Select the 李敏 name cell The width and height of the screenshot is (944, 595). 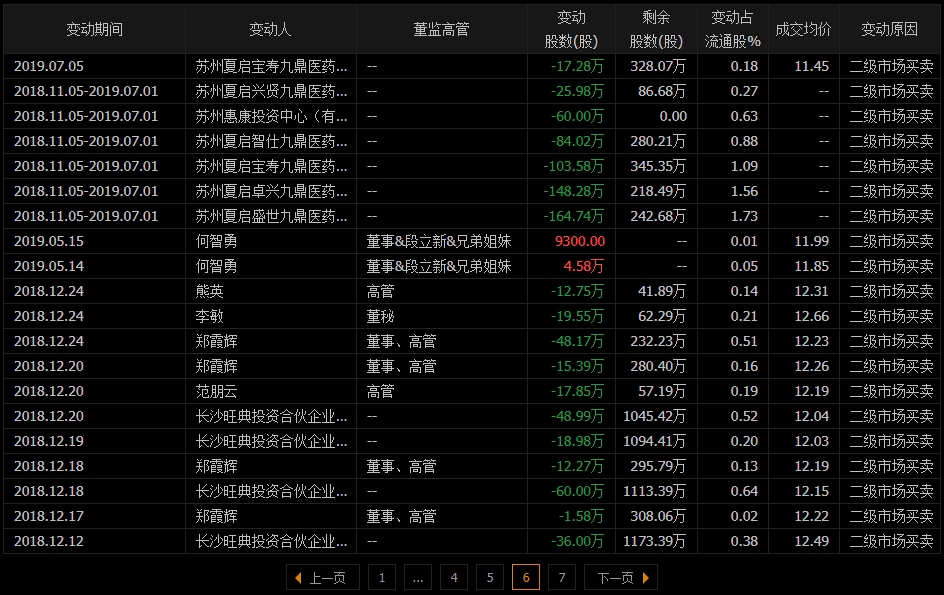210,316
